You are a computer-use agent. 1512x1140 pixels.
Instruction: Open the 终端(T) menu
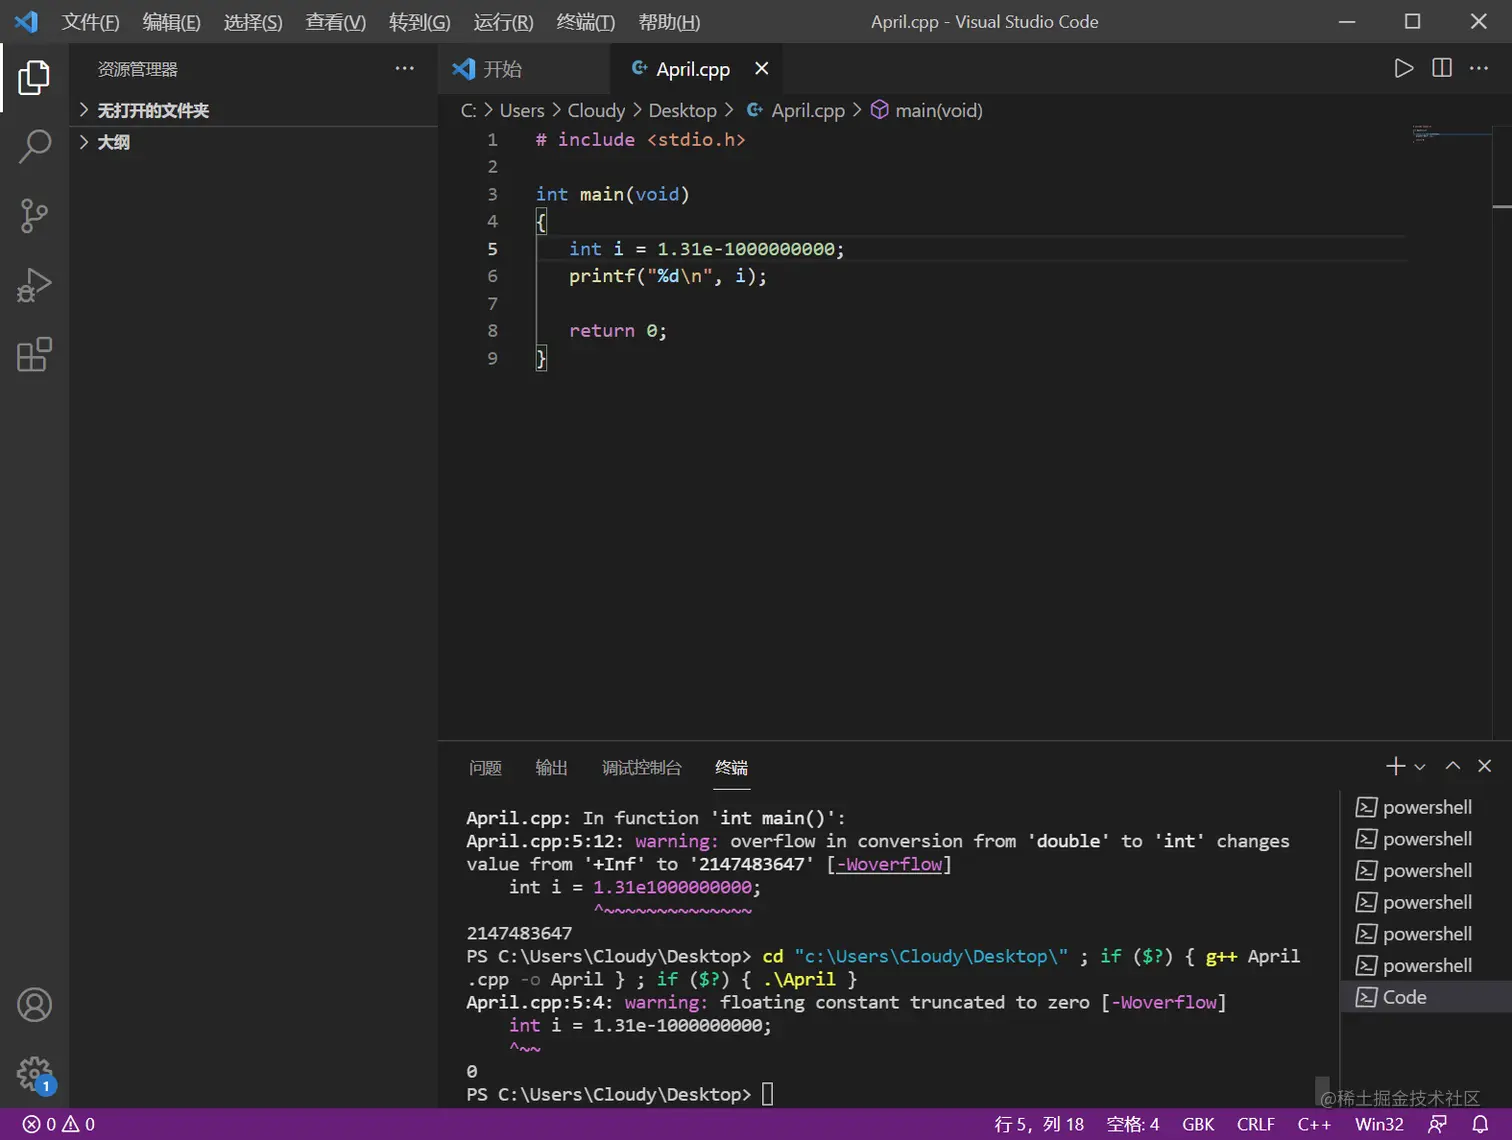click(585, 22)
